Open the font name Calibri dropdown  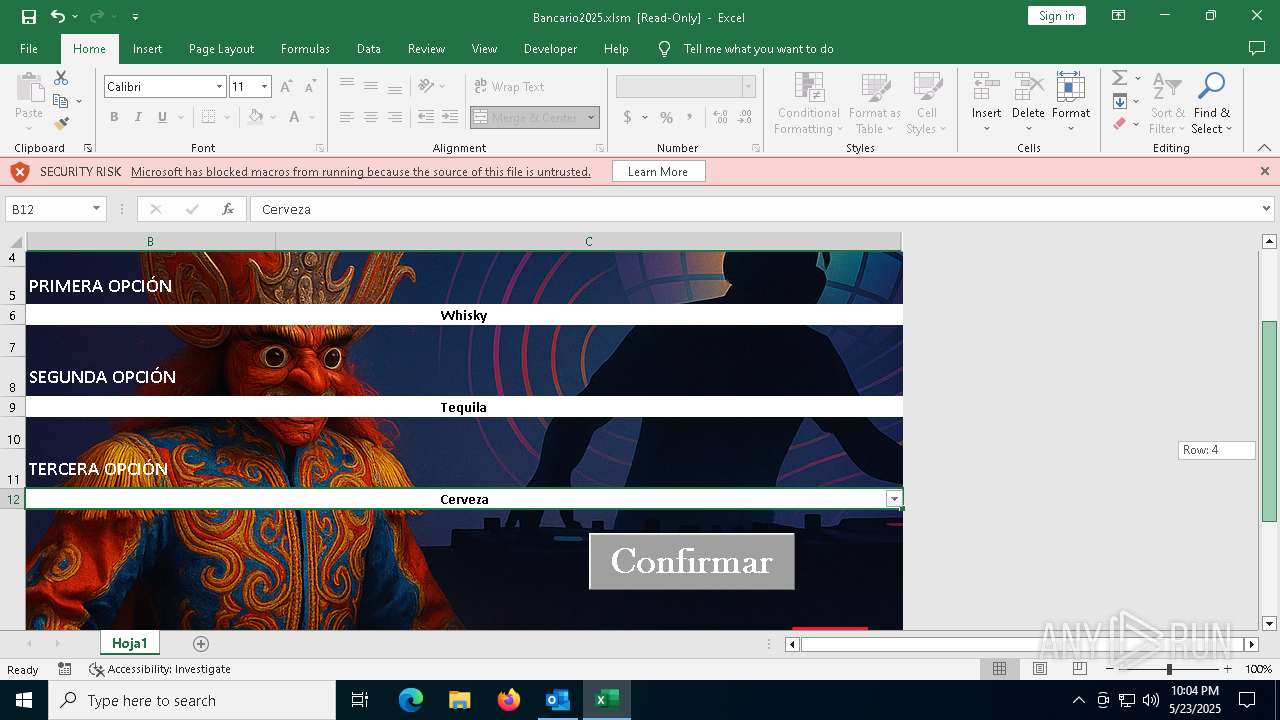pos(219,87)
